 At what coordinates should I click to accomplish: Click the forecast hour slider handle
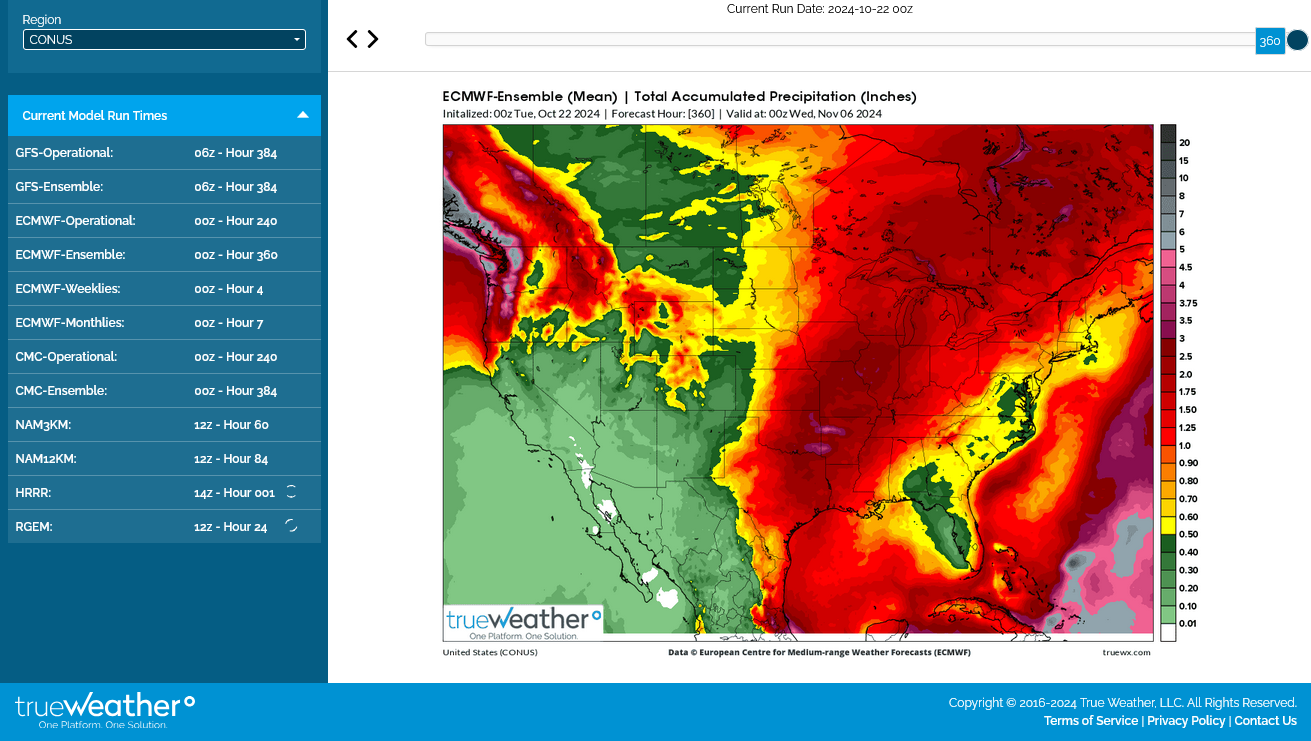pos(1297,40)
